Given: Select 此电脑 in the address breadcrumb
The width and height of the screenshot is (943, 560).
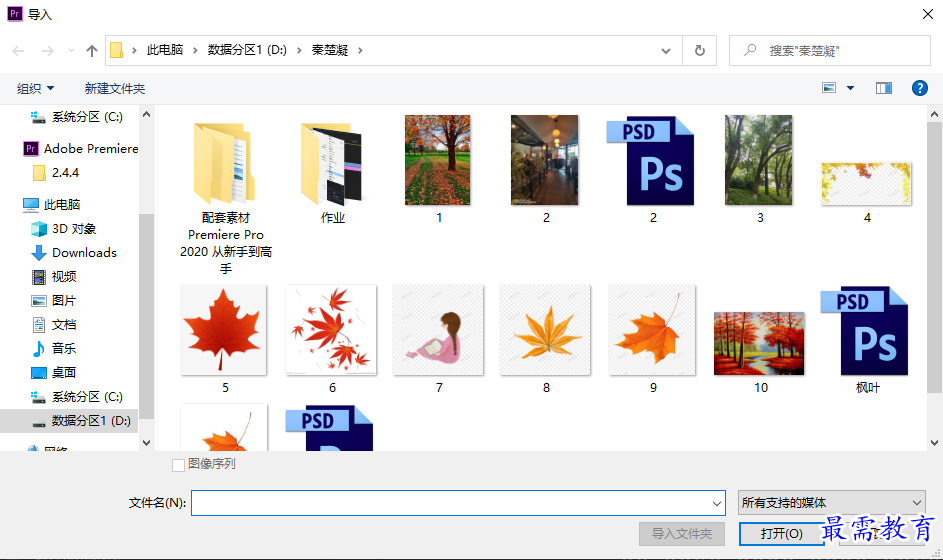Looking at the screenshot, I should (165, 50).
